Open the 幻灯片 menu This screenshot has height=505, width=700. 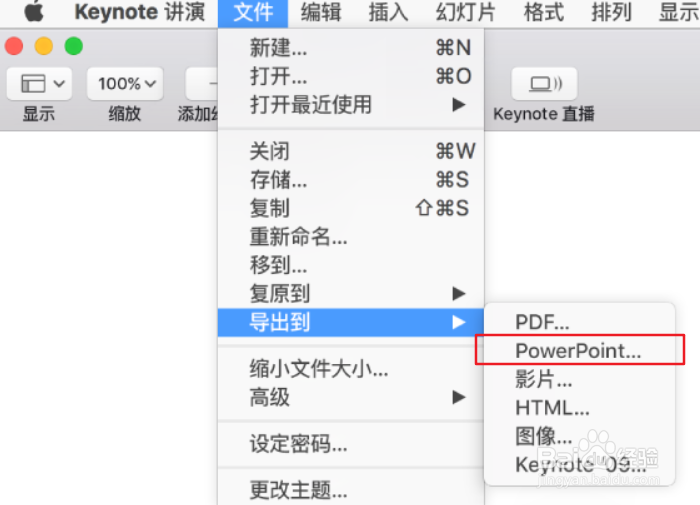click(x=466, y=13)
